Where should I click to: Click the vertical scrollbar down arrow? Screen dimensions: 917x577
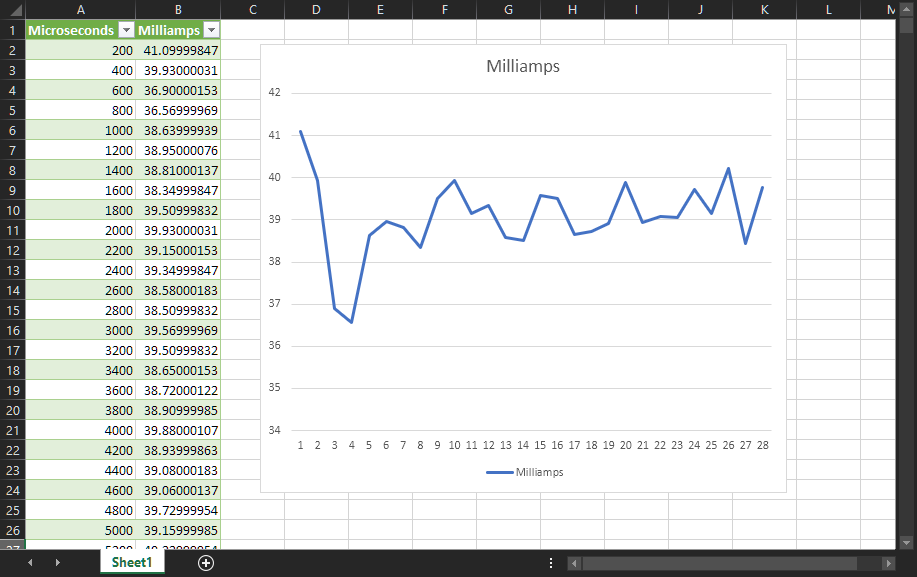(x=905, y=541)
